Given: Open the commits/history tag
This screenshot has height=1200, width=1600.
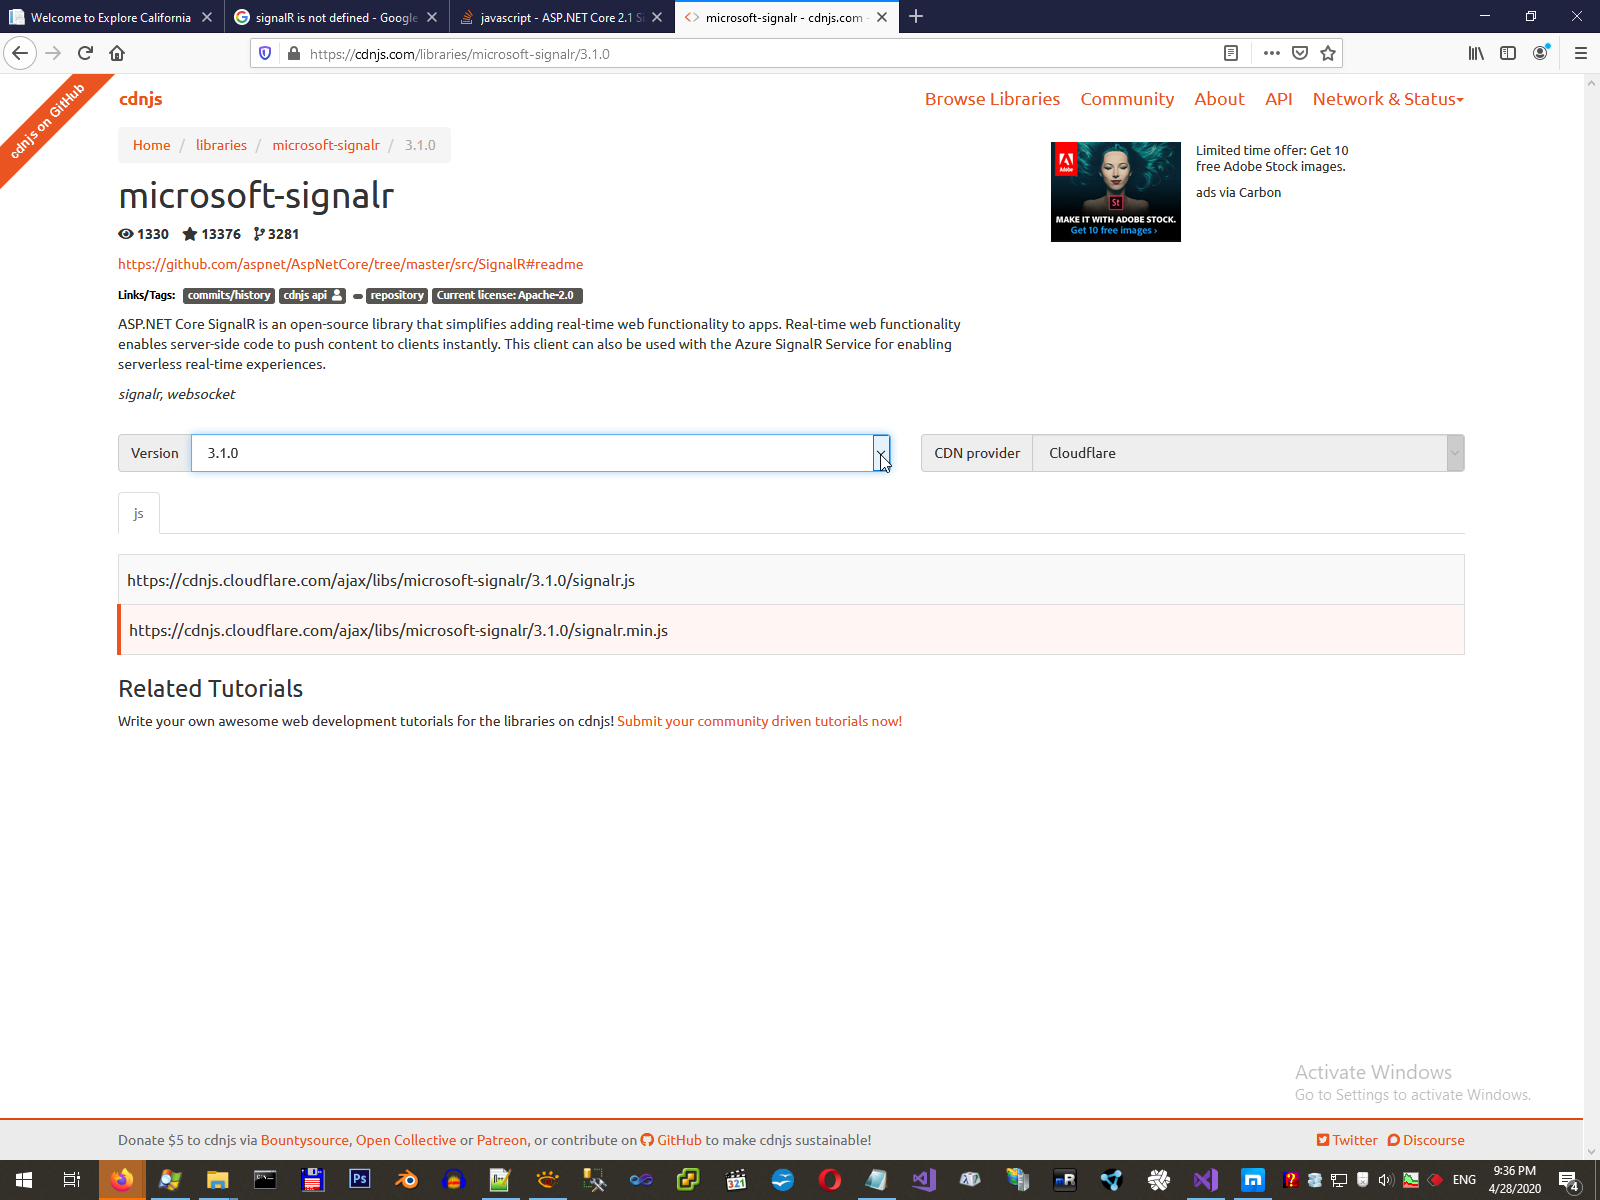Looking at the screenshot, I should tap(229, 295).
